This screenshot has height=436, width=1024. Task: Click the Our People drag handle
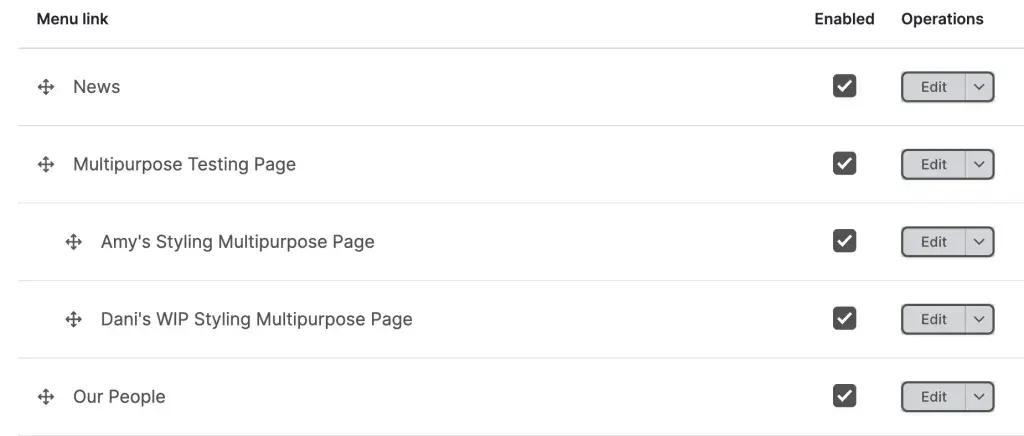tap(45, 397)
